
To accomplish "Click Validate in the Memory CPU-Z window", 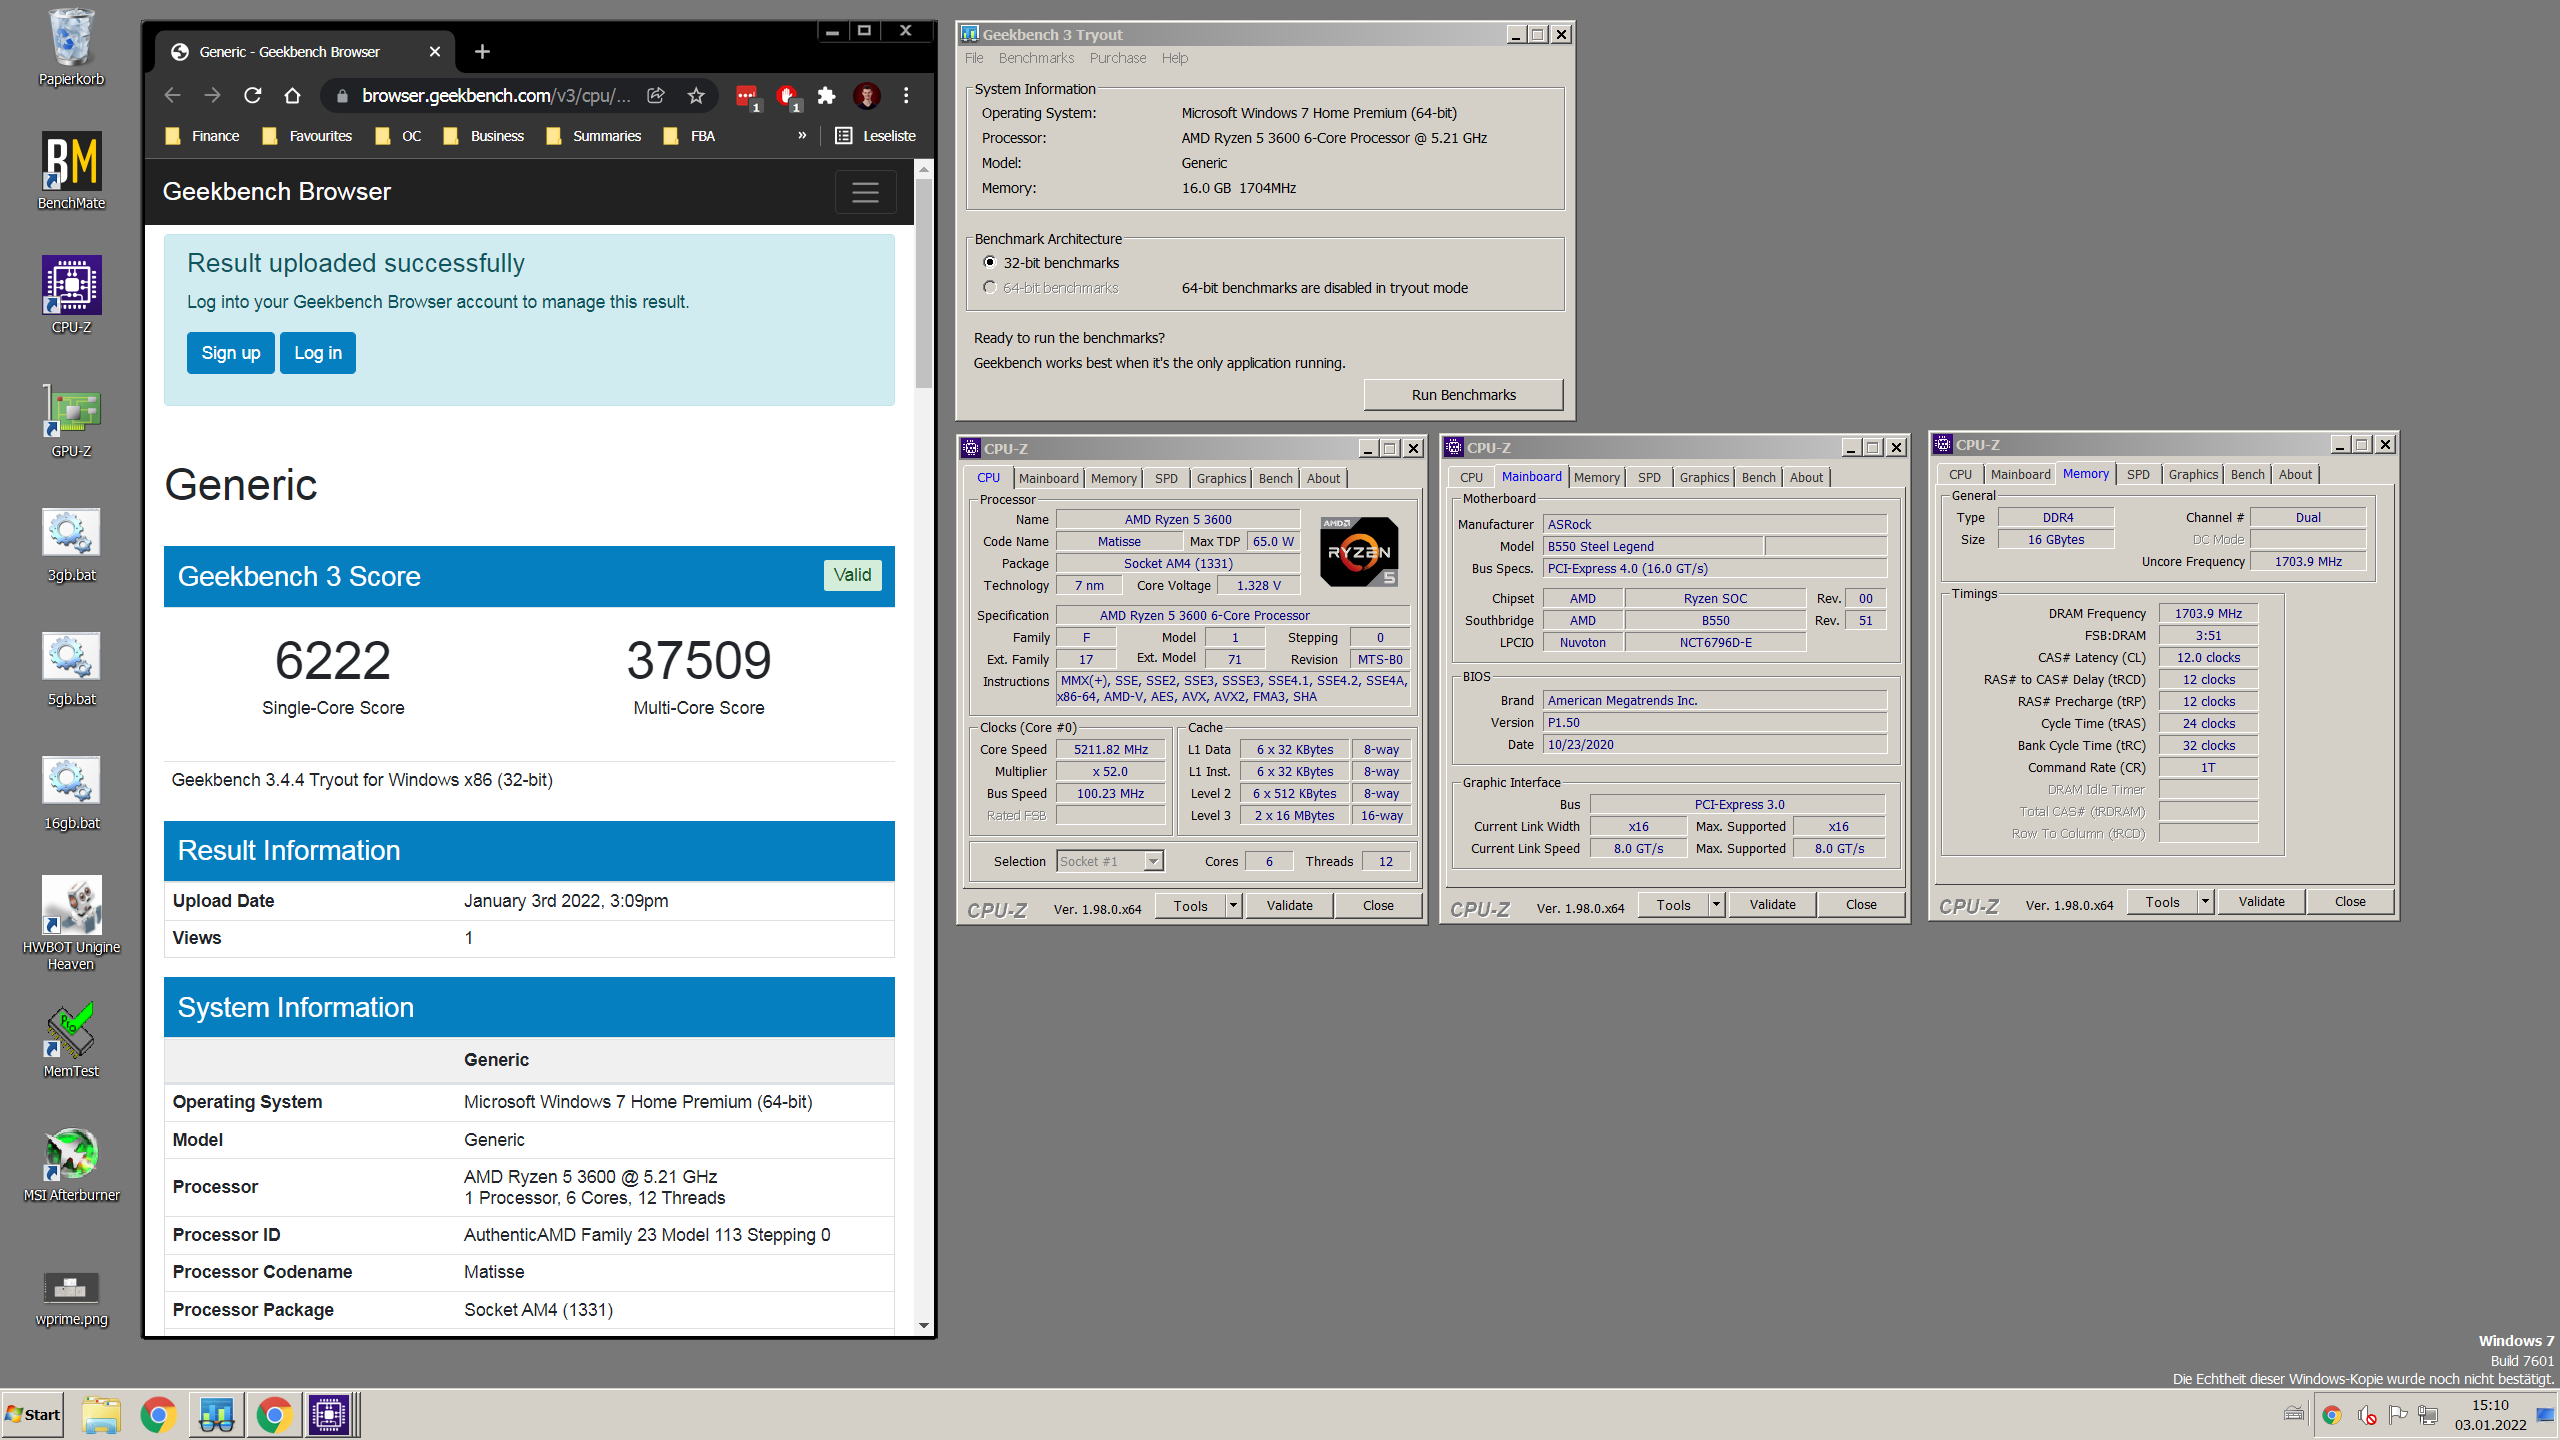I will point(2261,901).
